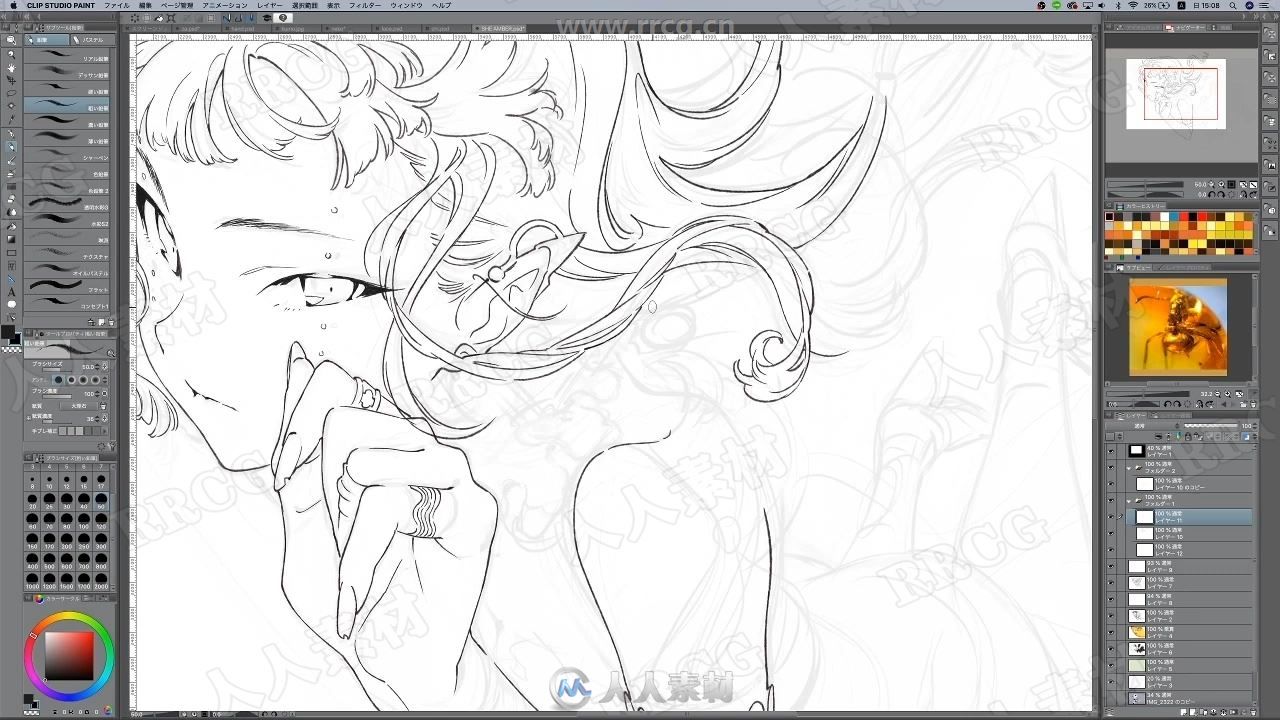Select layer レイヤー 12
Viewport: 1280px width, 720px height.
tap(1190, 550)
